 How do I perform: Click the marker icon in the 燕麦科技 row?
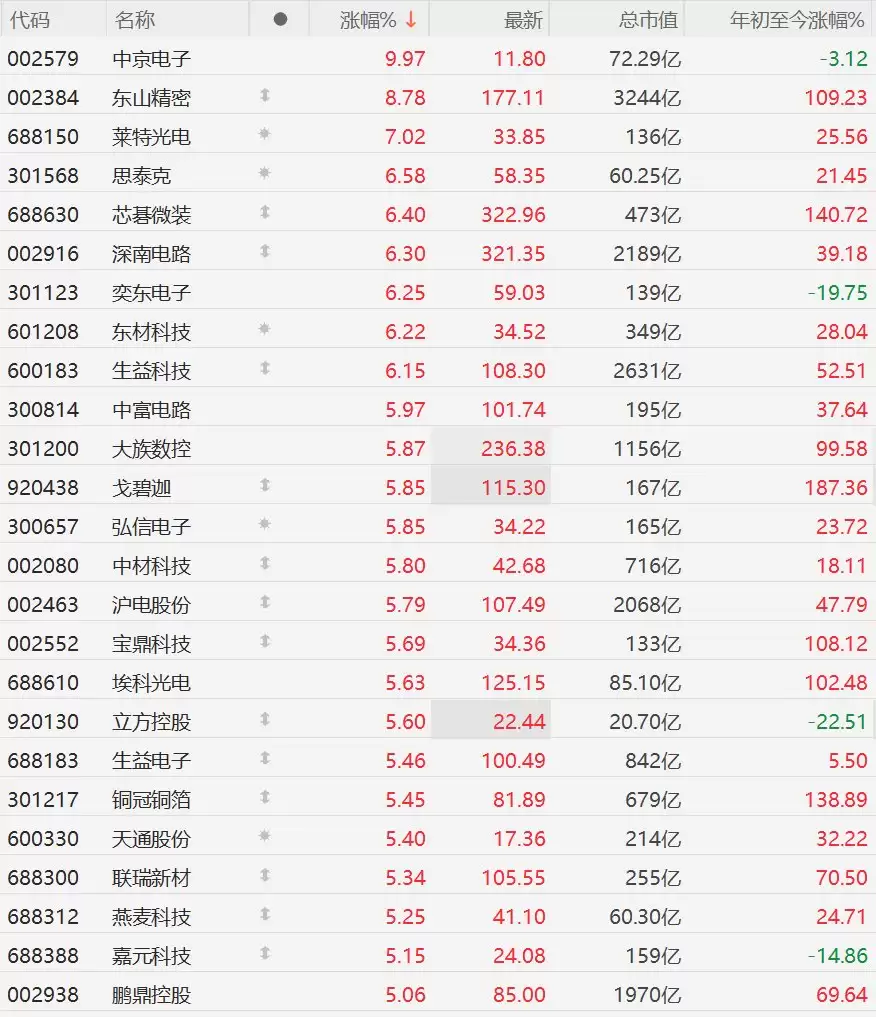point(265,915)
